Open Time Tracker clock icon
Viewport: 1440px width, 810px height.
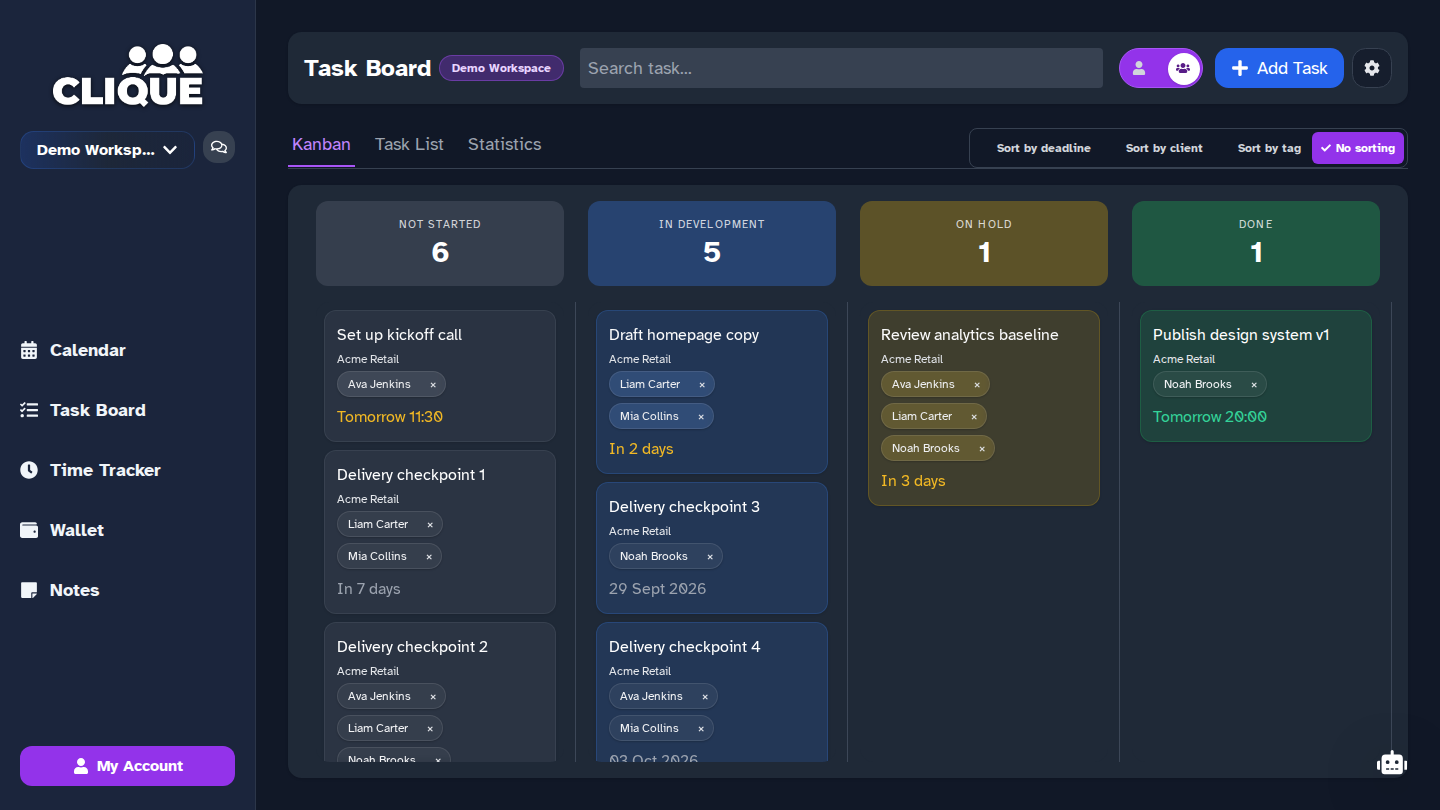coord(29,470)
